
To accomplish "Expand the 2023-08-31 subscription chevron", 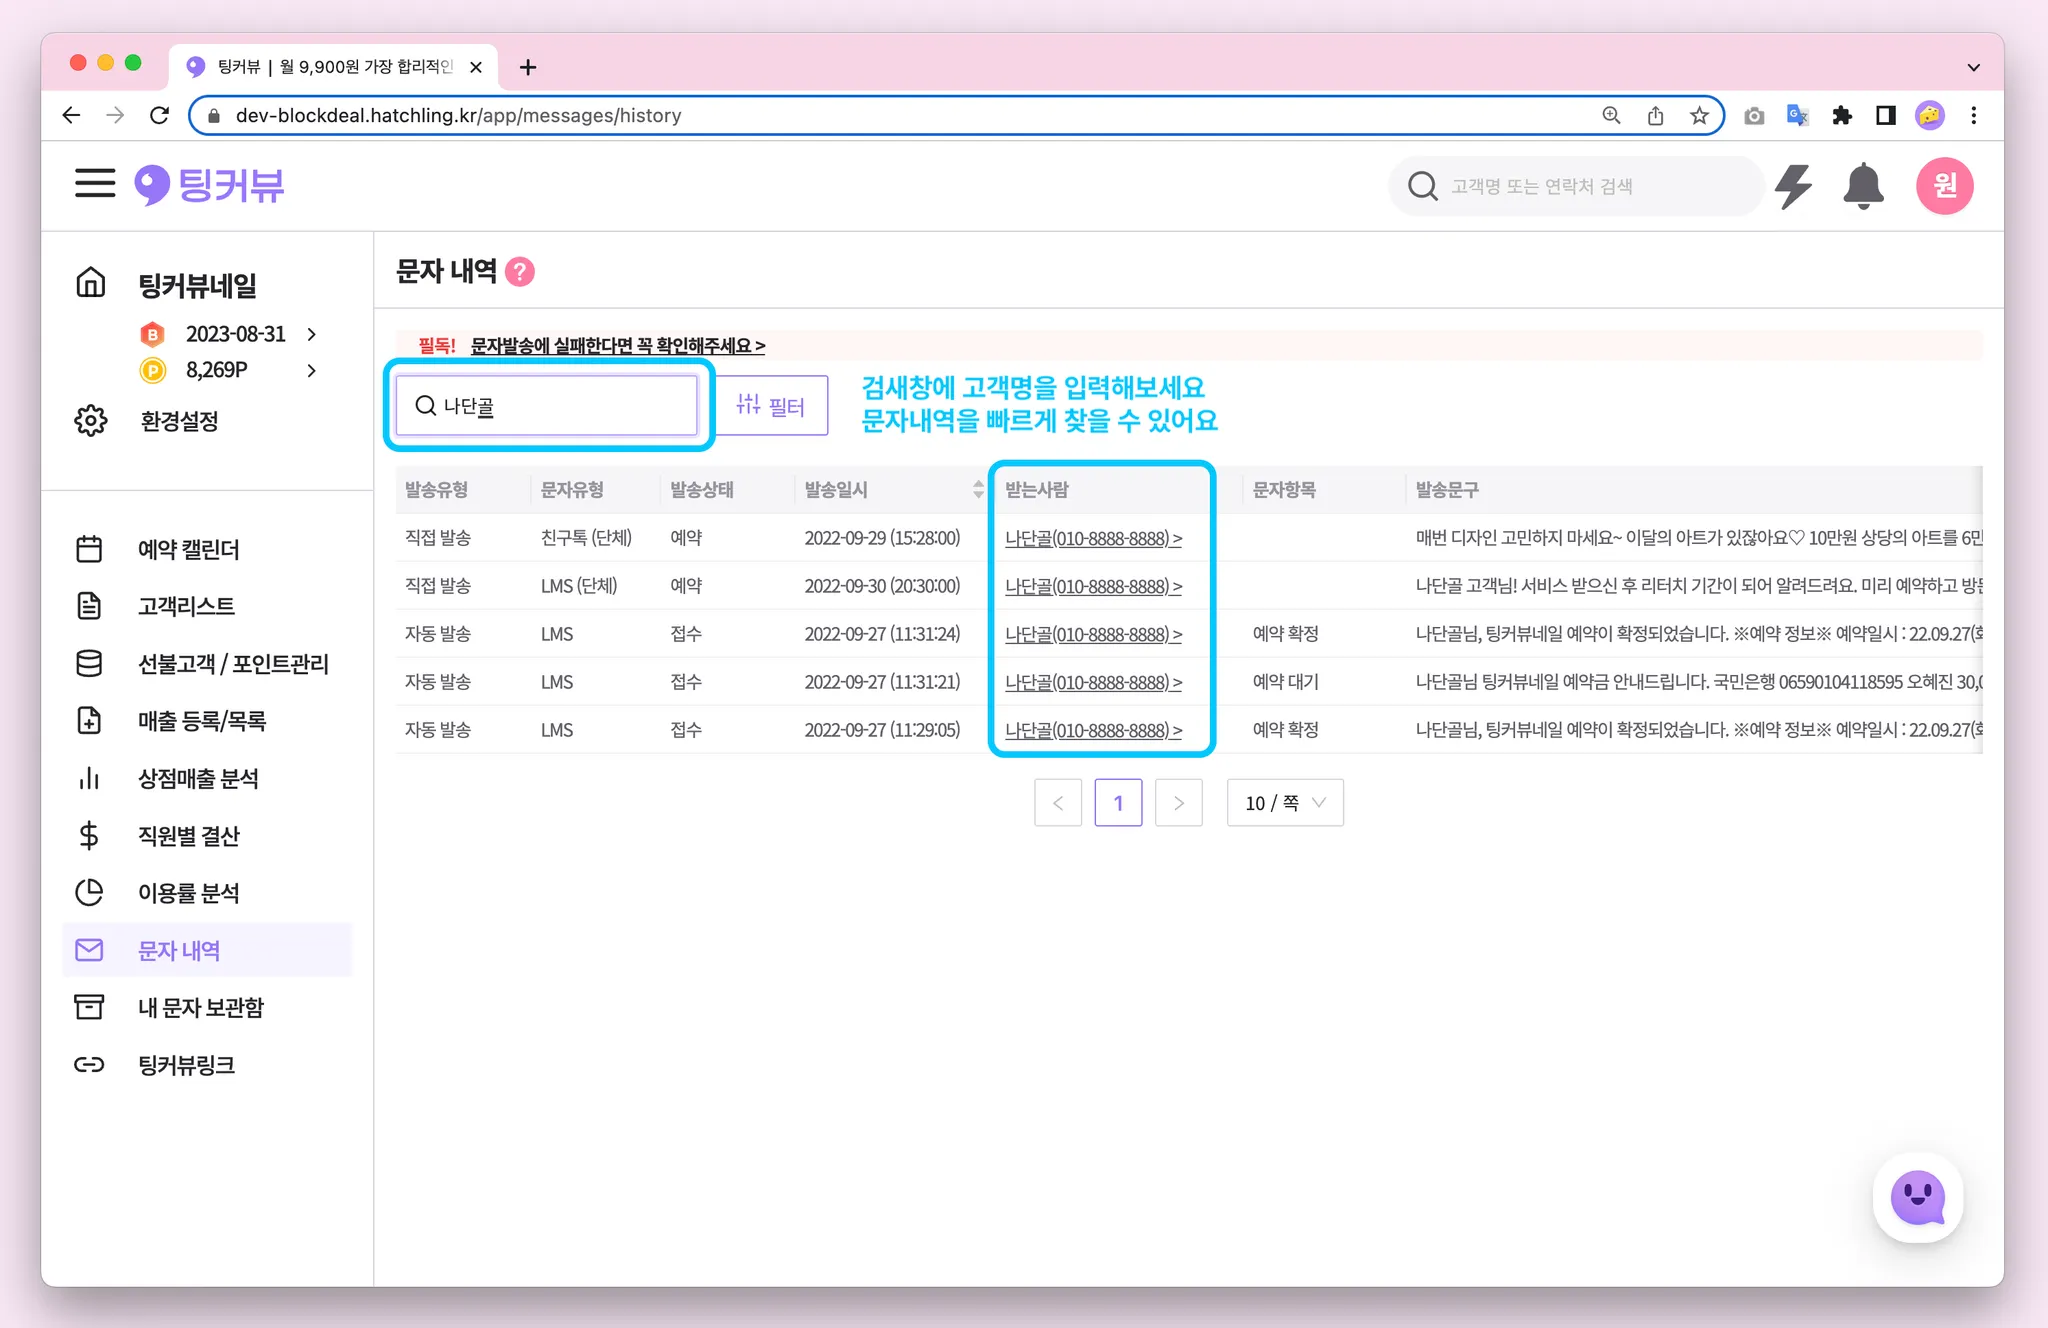I will 312,334.
